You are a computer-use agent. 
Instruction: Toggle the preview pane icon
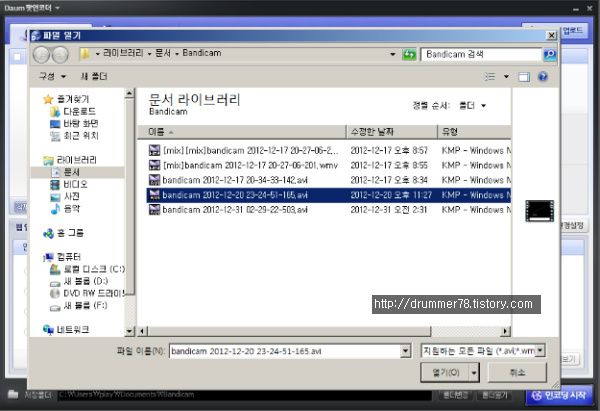click(x=524, y=77)
